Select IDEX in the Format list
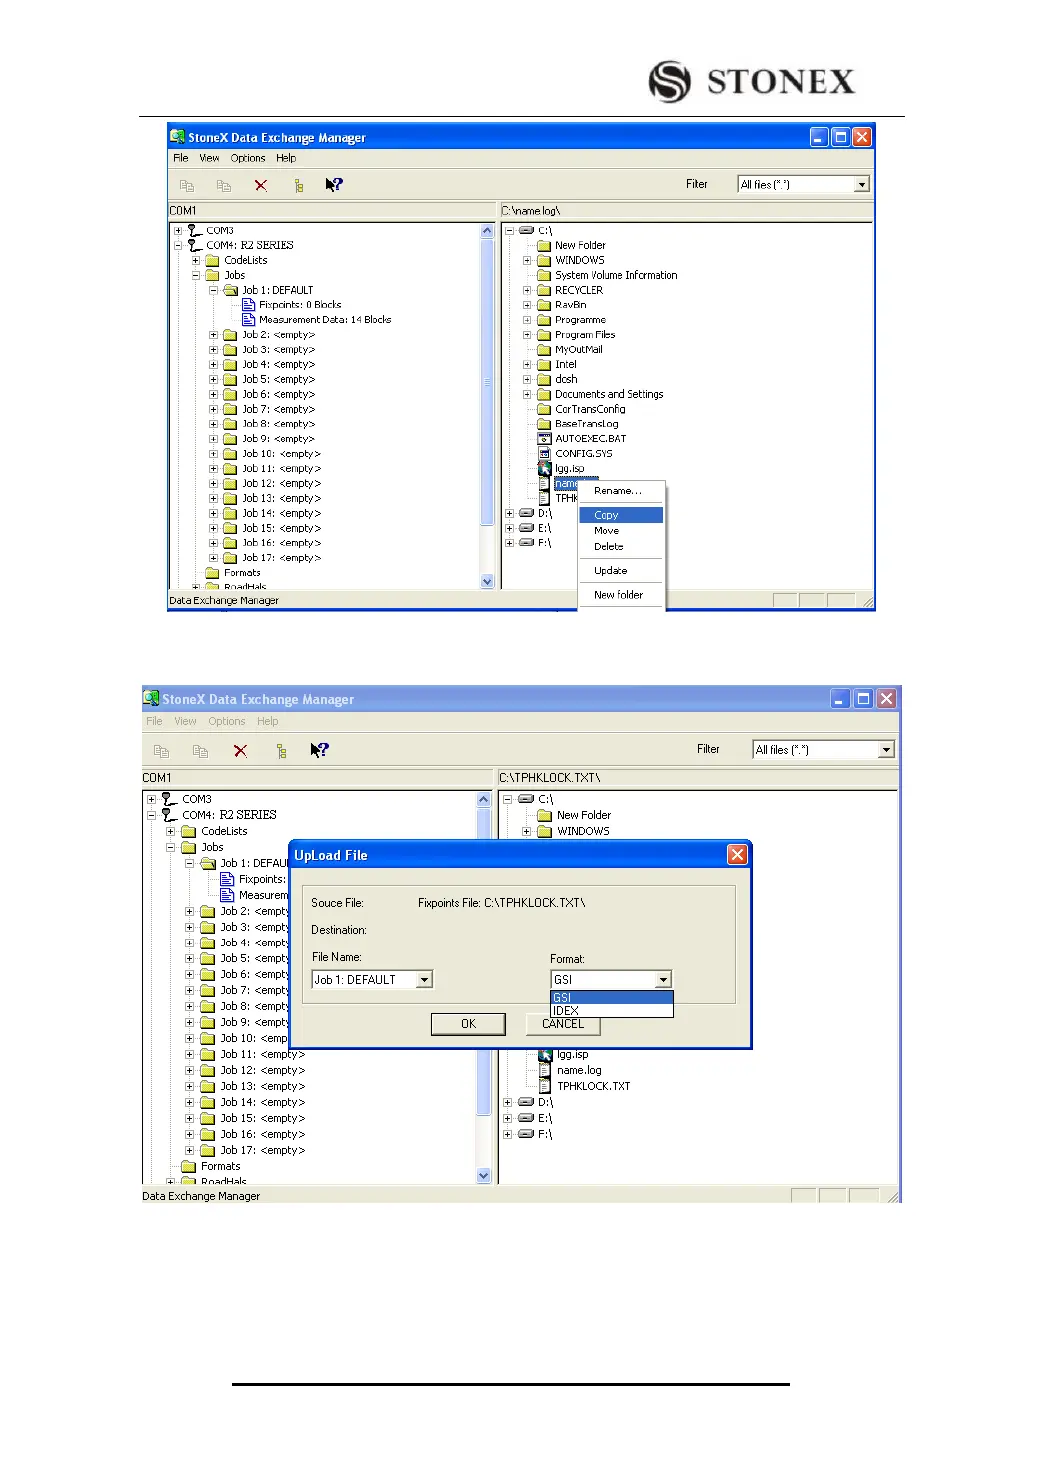Image resolution: width=1043 pixels, height=1474 pixels. point(612,1011)
